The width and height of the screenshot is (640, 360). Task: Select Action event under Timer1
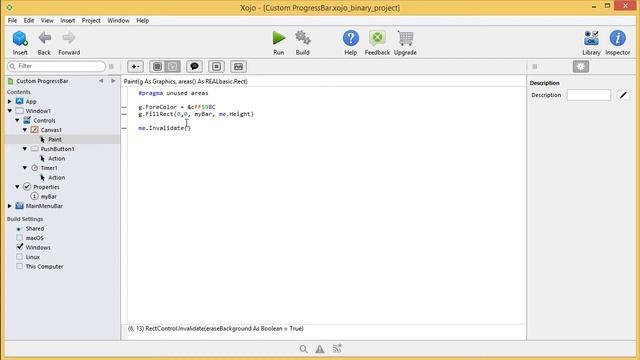(57, 178)
